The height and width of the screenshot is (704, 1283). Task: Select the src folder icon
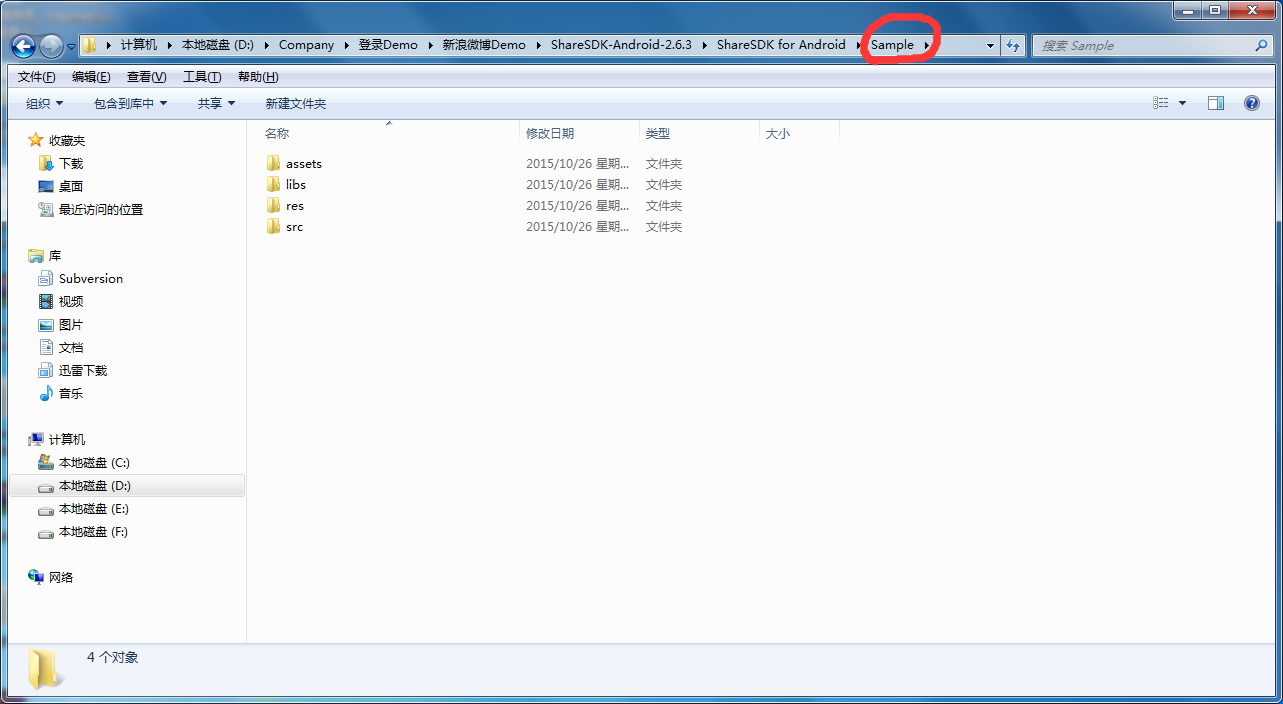[x=274, y=226]
